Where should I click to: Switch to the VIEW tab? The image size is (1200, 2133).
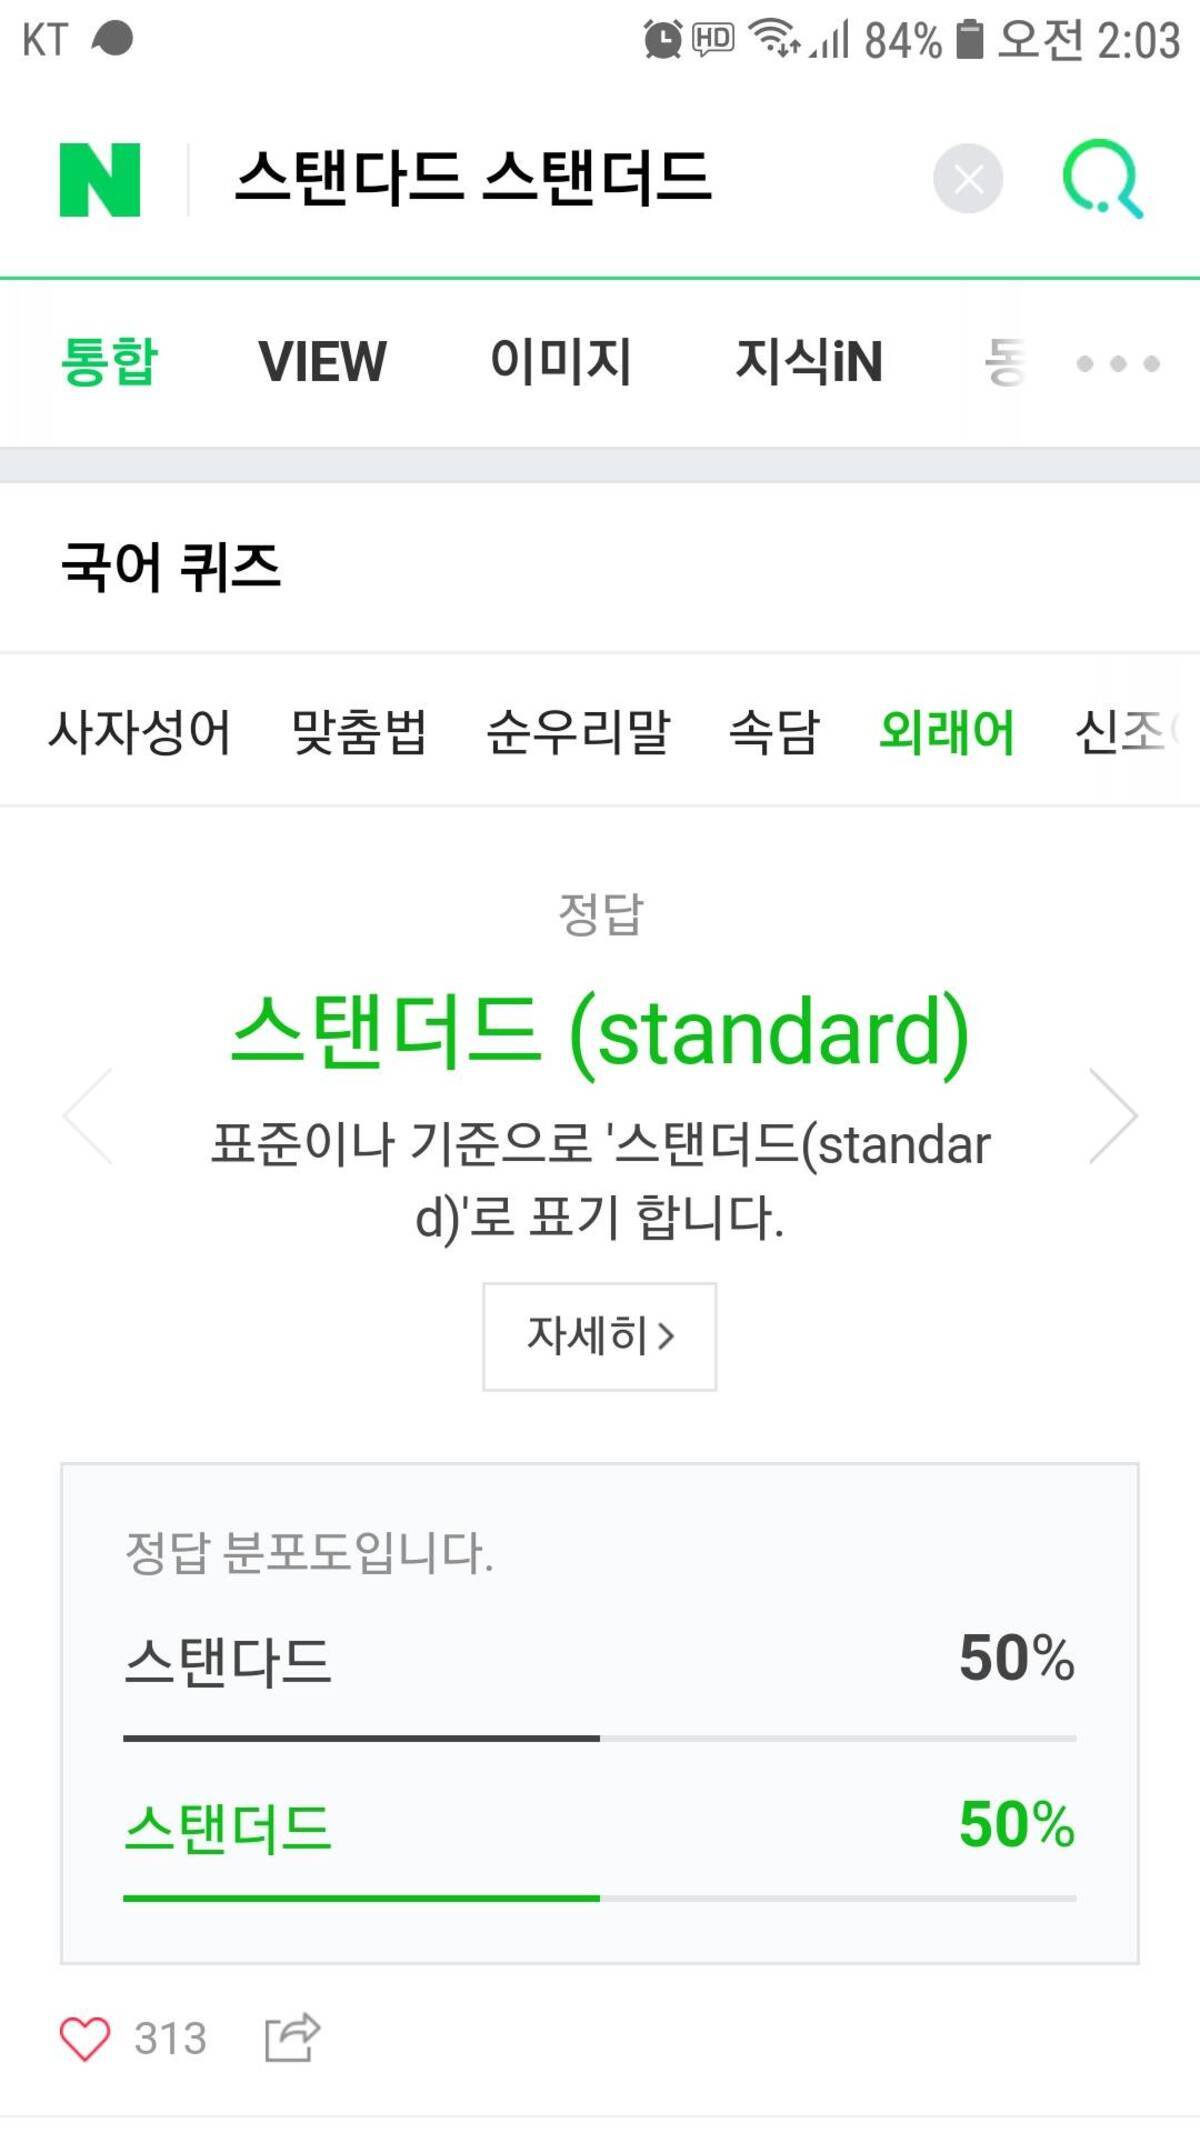[x=322, y=362]
